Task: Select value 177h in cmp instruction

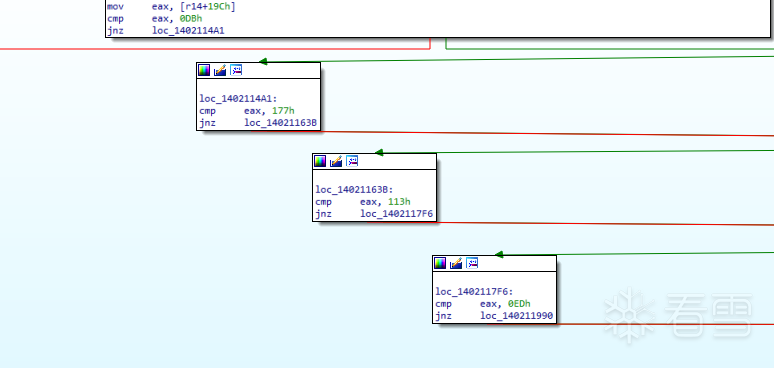Action: coord(283,110)
